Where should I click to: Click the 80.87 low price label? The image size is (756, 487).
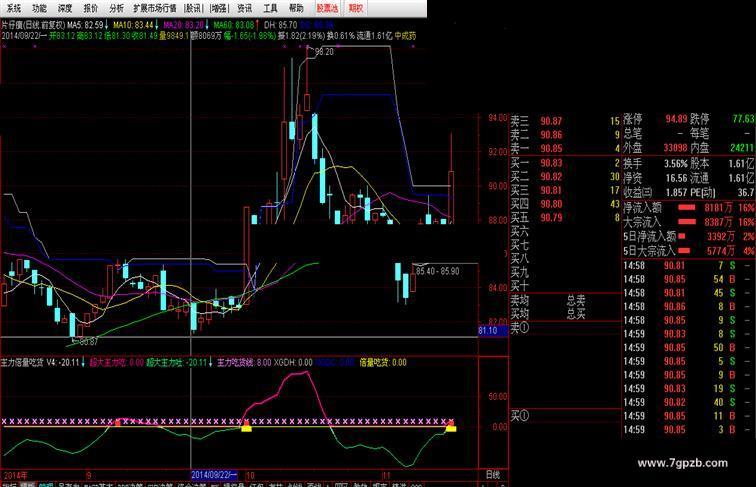(x=89, y=341)
